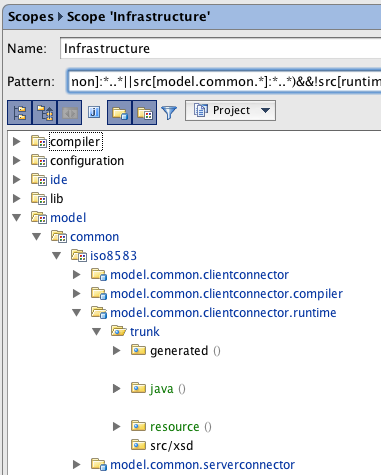381x475 pixels.
Task: Expand the generated folder
Action: [117, 351]
